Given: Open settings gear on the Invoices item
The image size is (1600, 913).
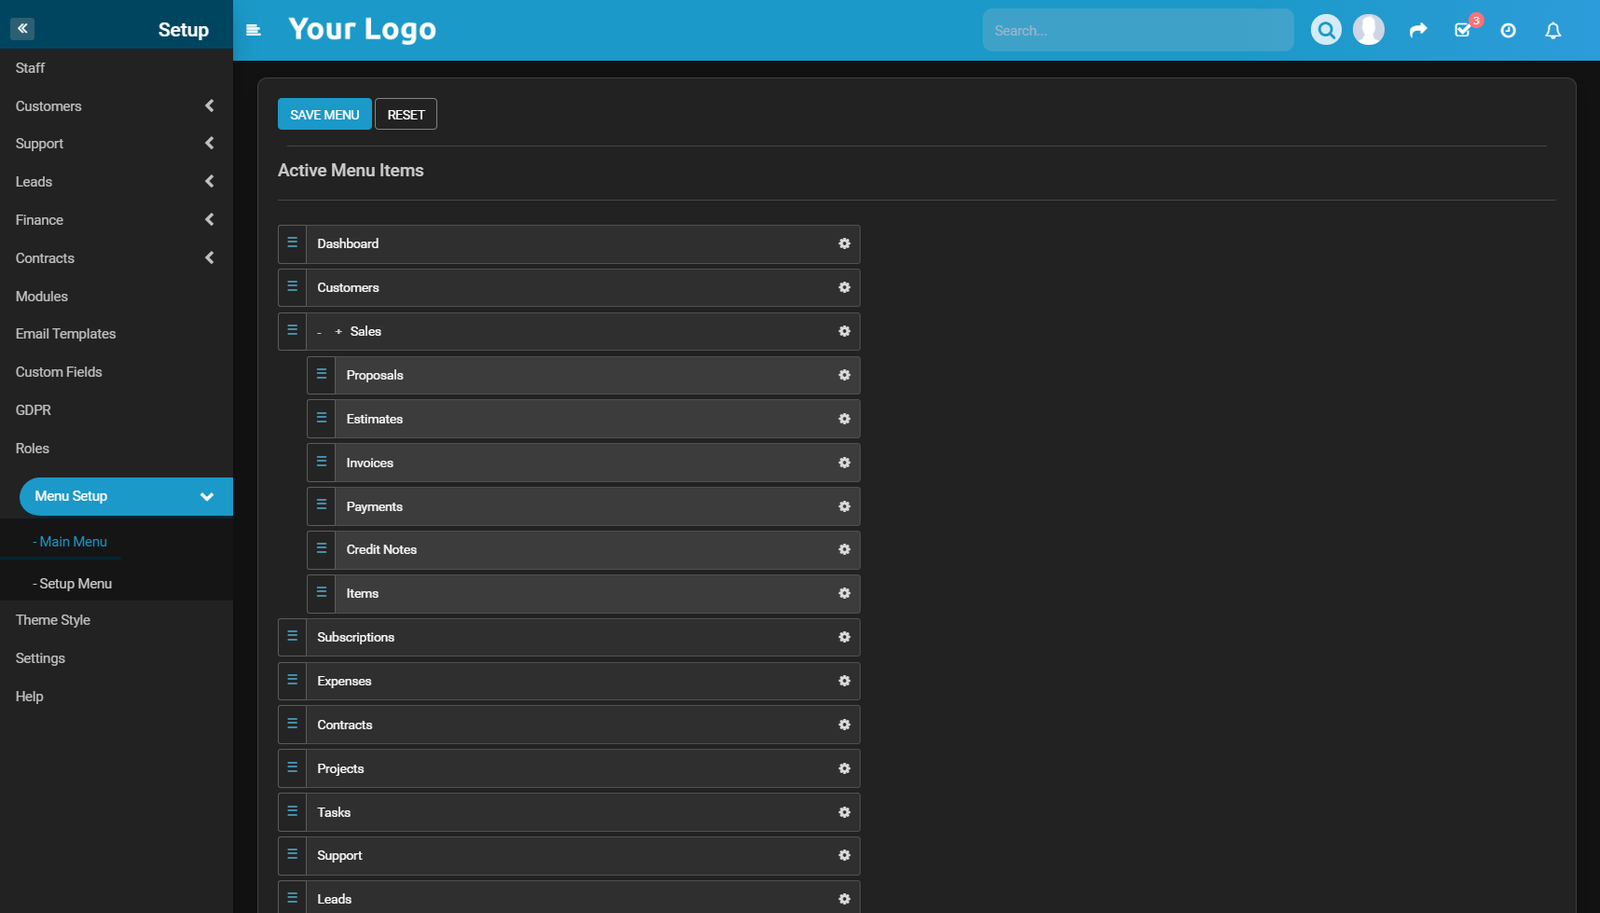Looking at the screenshot, I should tap(843, 462).
